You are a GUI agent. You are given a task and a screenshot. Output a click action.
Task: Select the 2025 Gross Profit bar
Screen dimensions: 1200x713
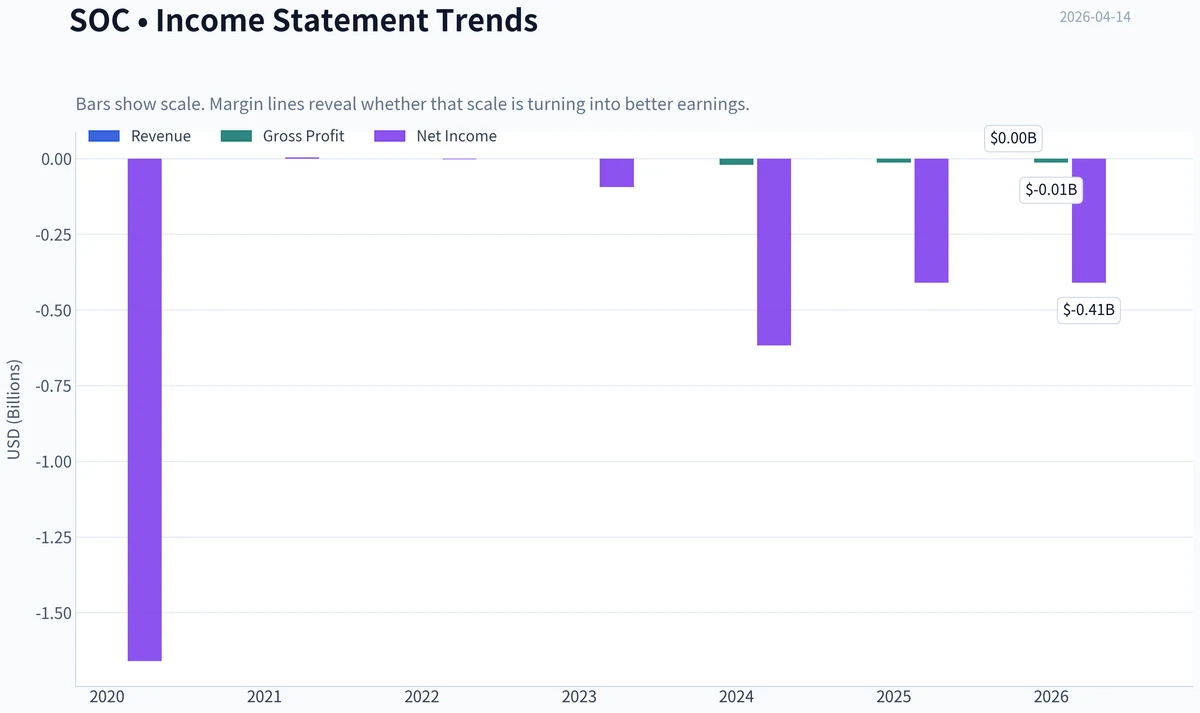[894, 161]
